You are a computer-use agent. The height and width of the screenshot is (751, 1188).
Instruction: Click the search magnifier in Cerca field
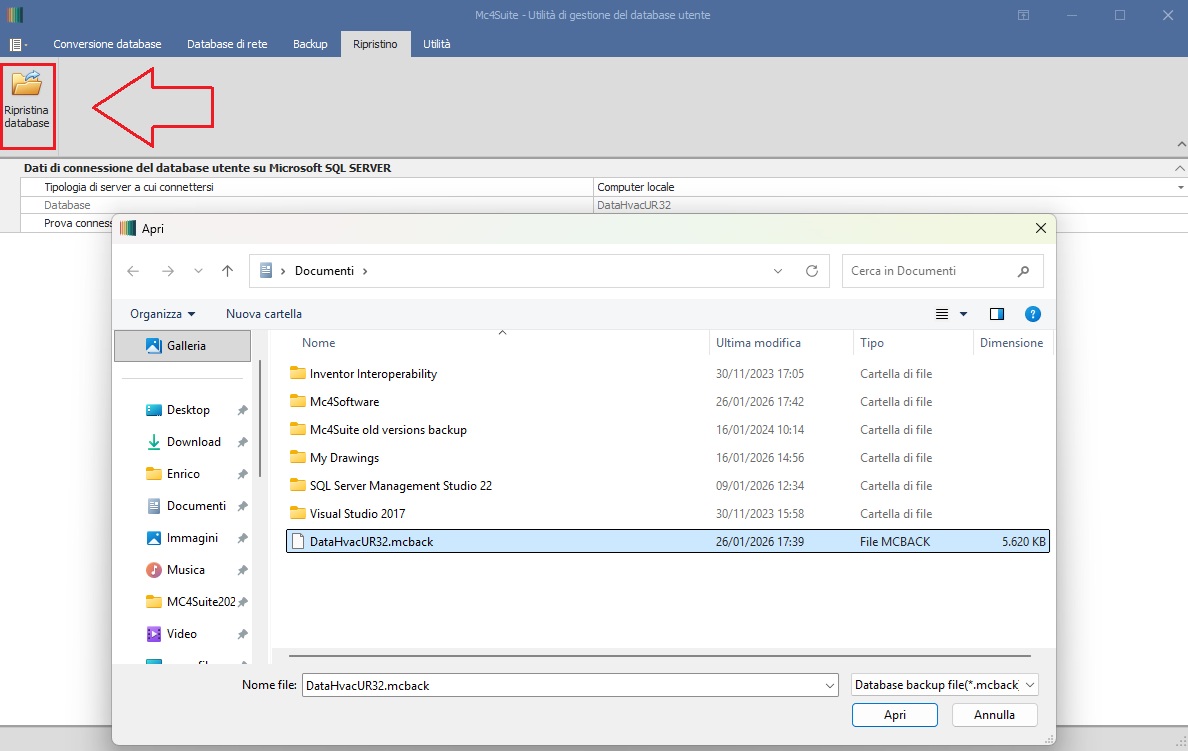pyautogui.click(x=1023, y=271)
